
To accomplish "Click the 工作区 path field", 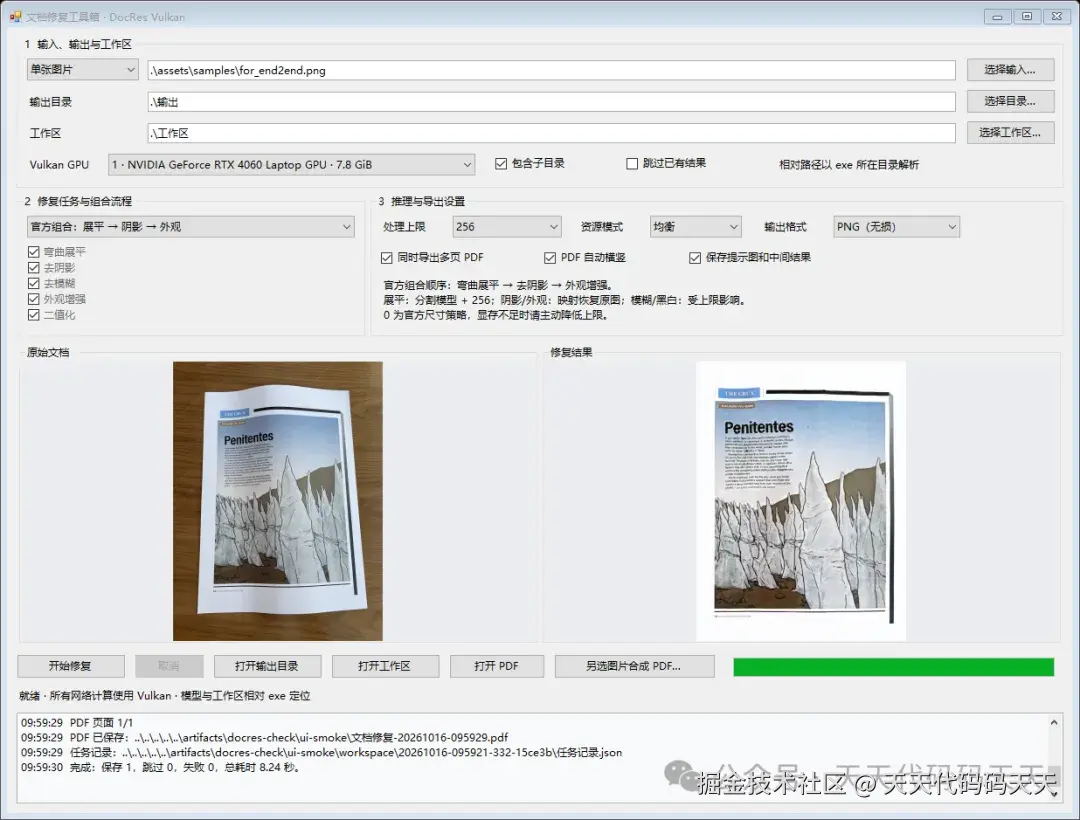I will pyautogui.click(x=551, y=133).
